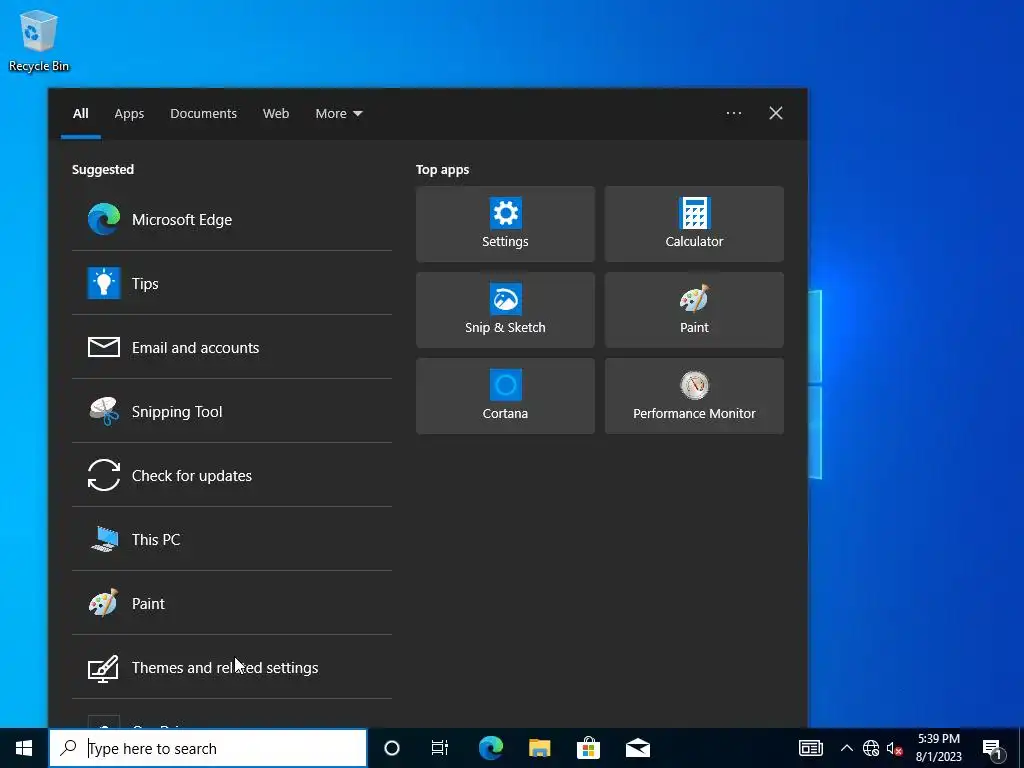Launch Snipping Tool from suggestions
1024x768 pixels.
click(x=231, y=411)
